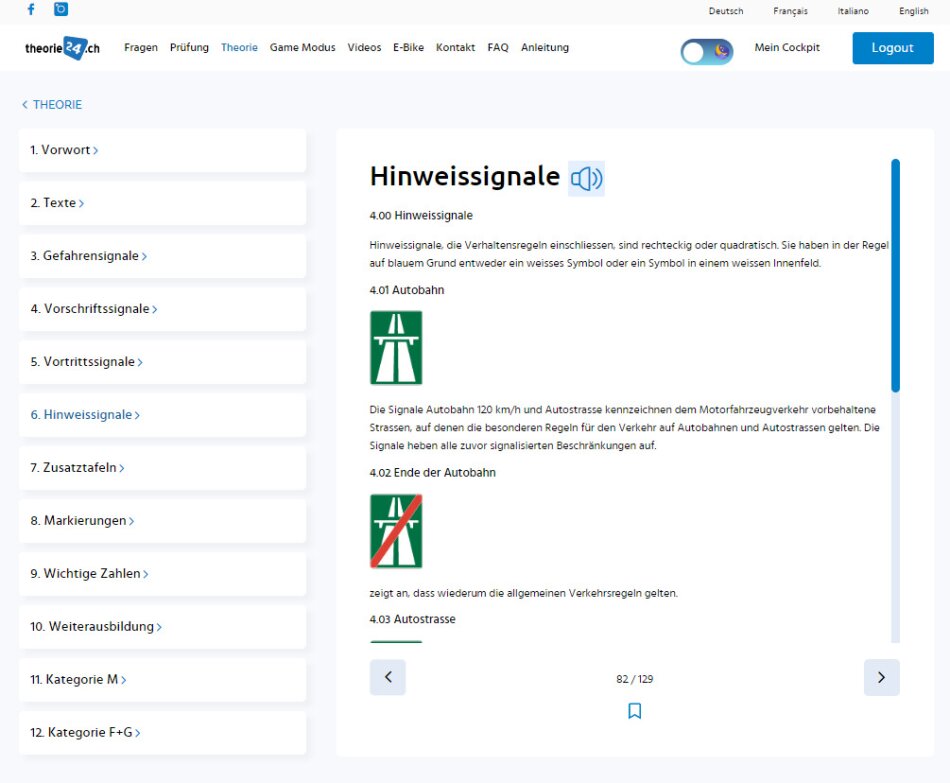Expand chapter 3. Gefahrensignale
Image resolution: width=950 pixels, height=783 pixels.
click(x=162, y=256)
